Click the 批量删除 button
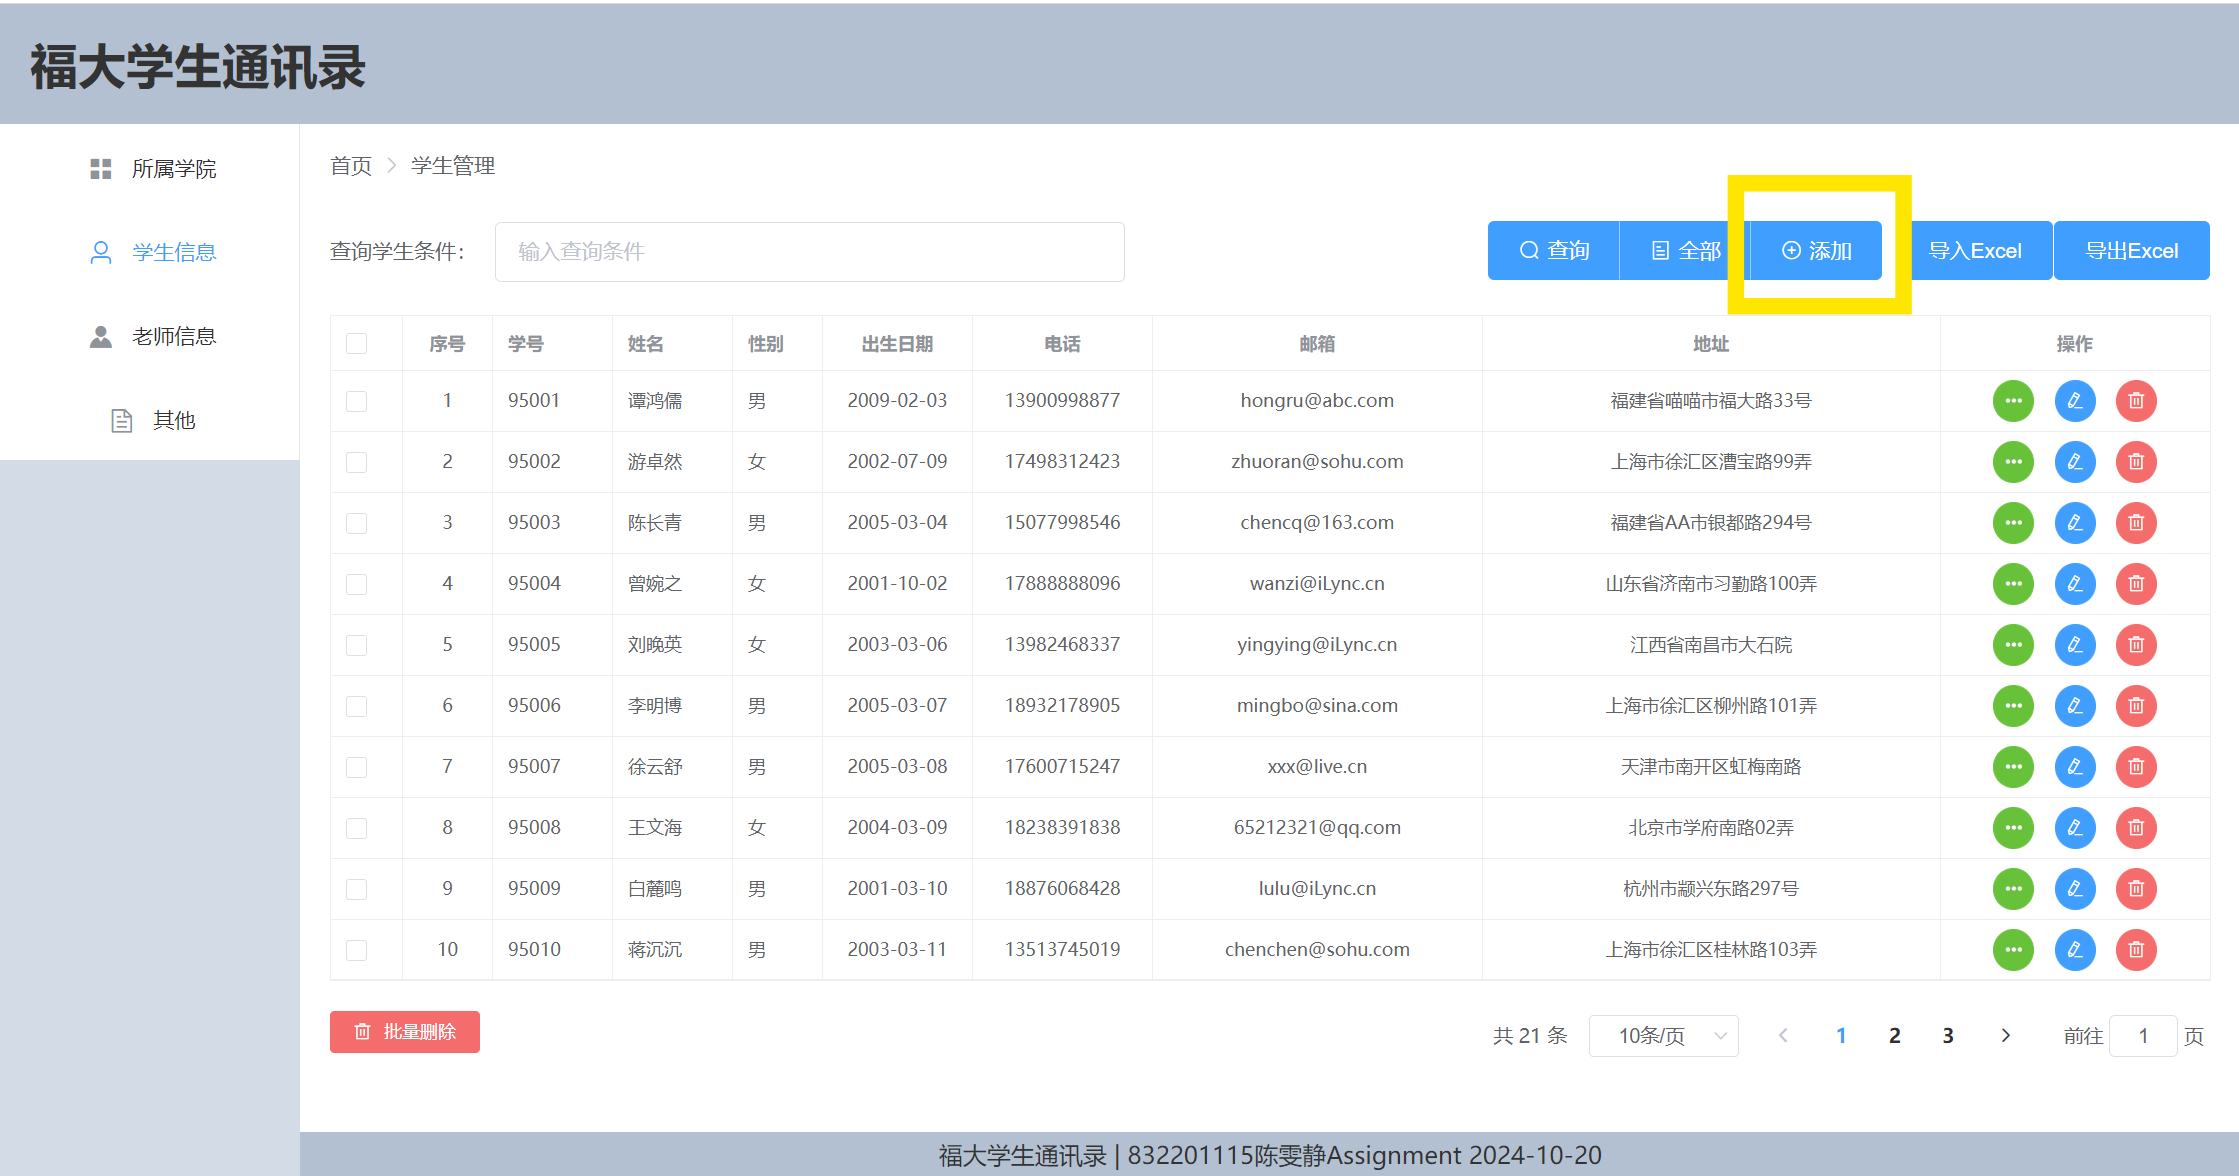Image resolution: width=2239 pixels, height=1176 pixels. (x=405, y=1032)
